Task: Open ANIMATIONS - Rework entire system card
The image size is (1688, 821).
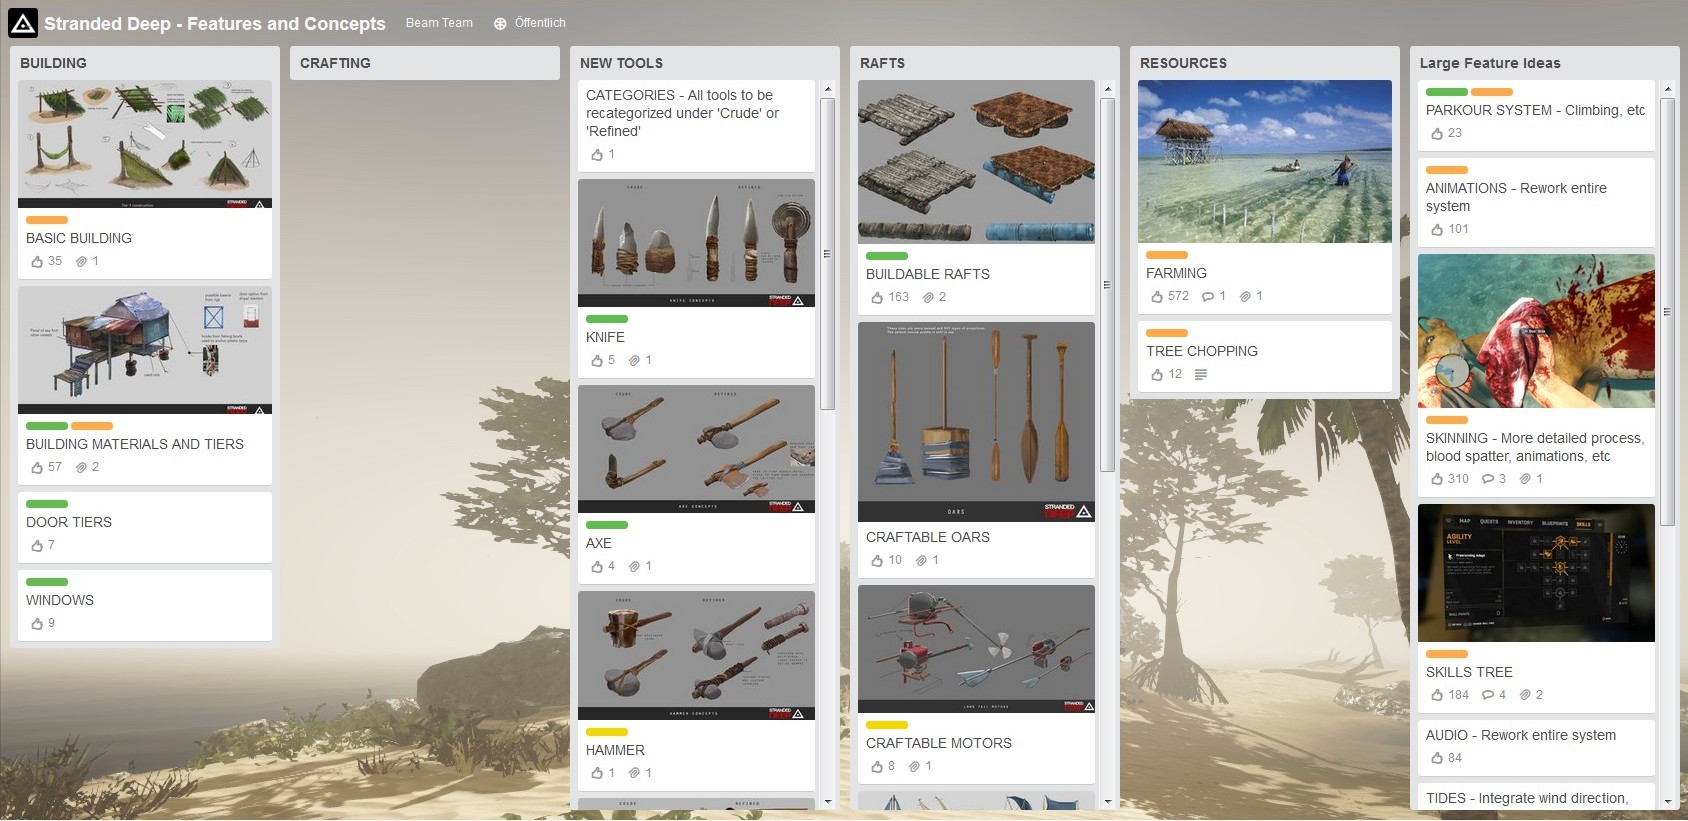Action: pos(1536,202)
